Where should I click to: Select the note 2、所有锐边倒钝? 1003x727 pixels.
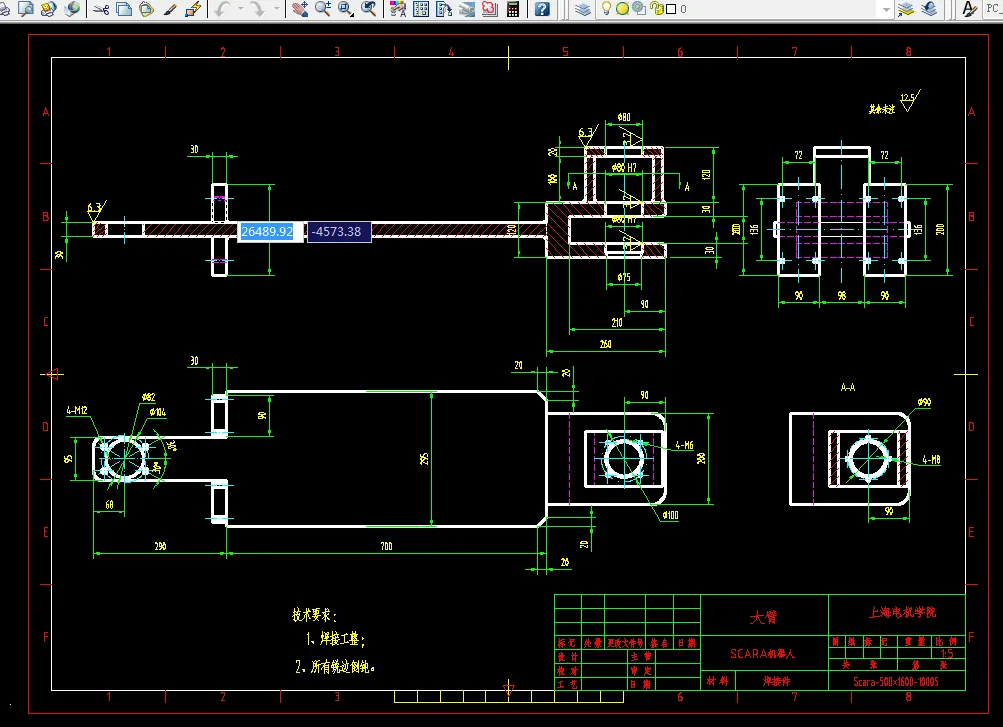point(335,667)
